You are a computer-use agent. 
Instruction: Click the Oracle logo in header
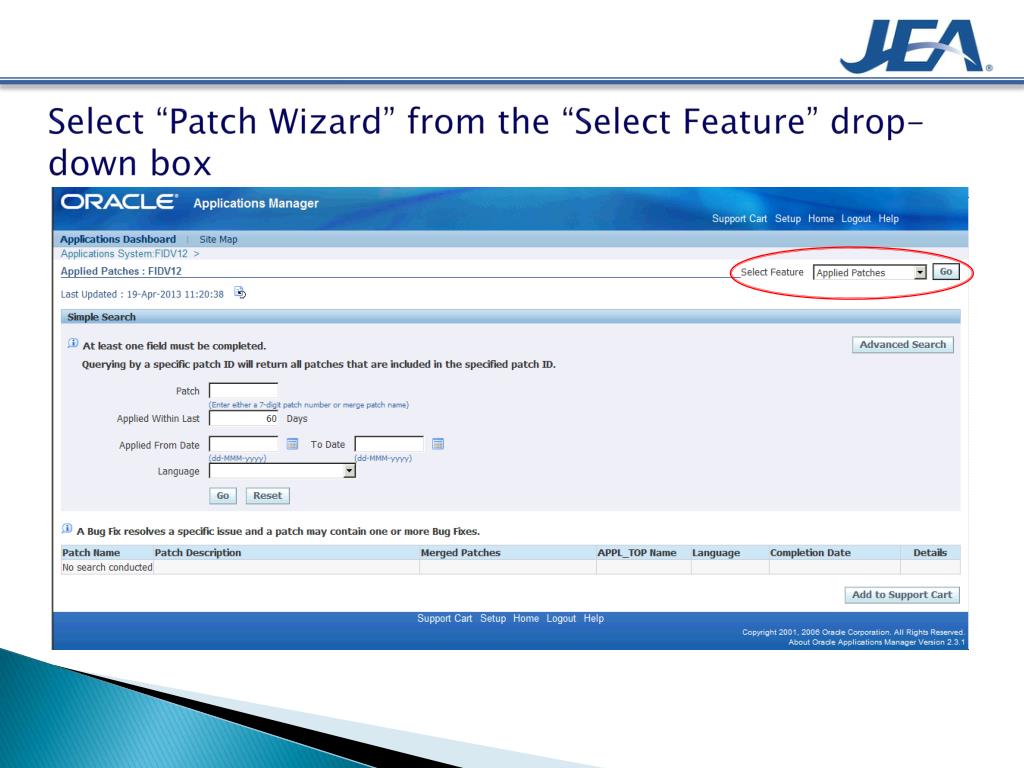coord(119,202)
